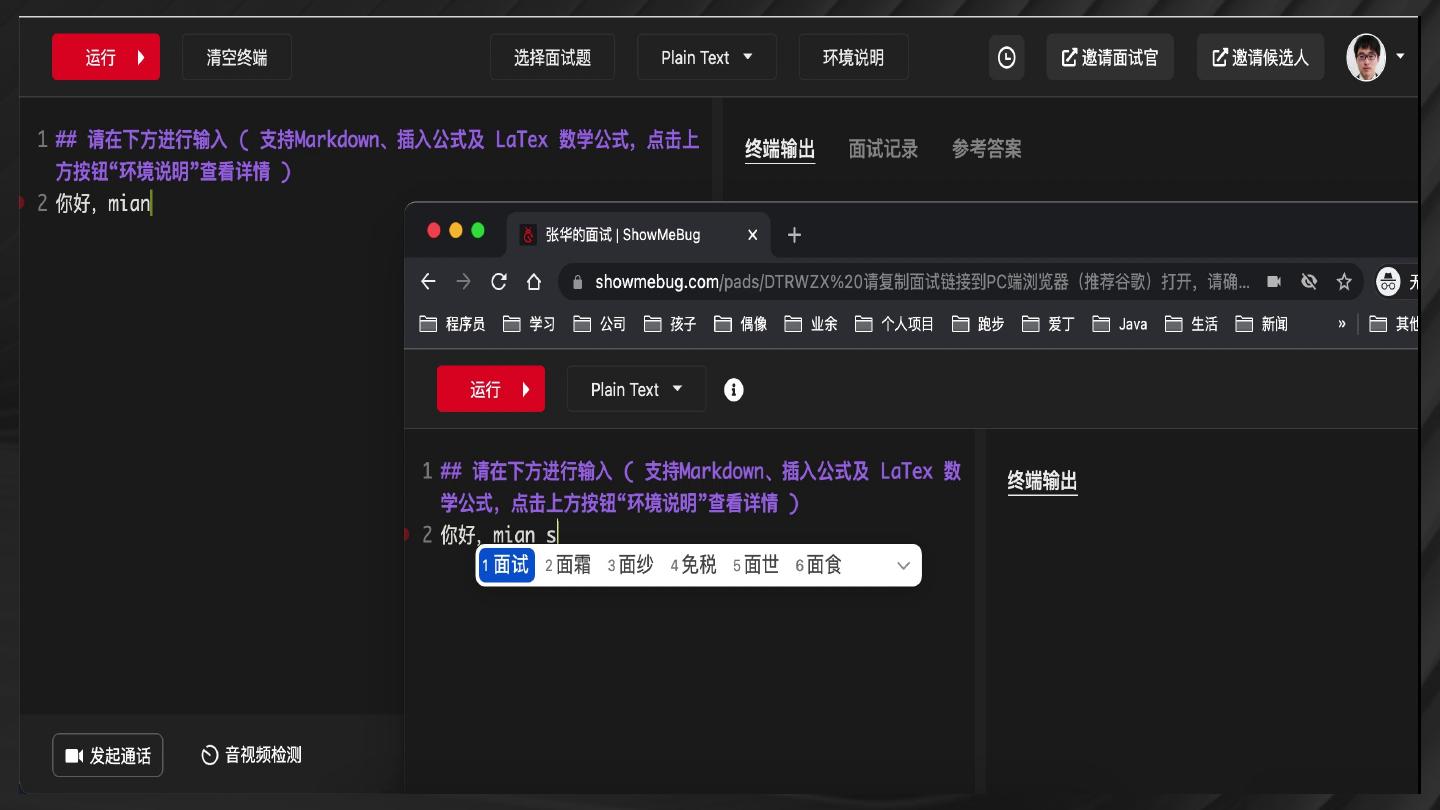
Task: Choose IME candidate 4 免税
Action: coord(694,565)
